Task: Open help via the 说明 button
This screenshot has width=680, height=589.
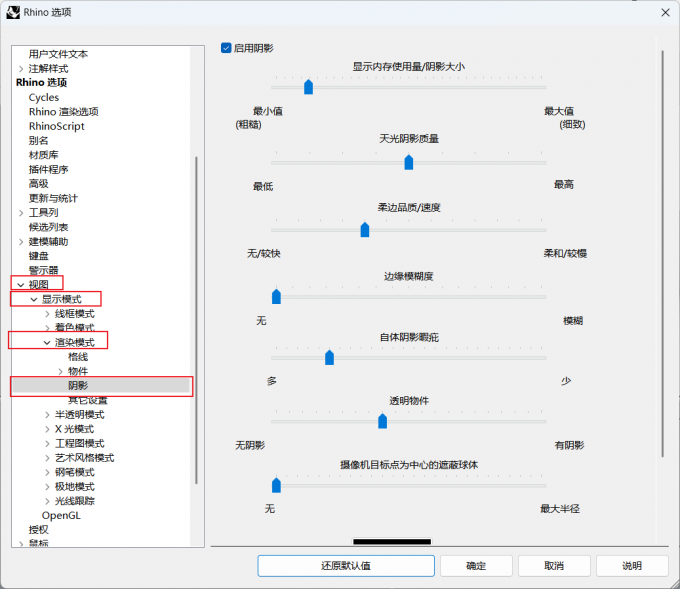Action: 632,566
